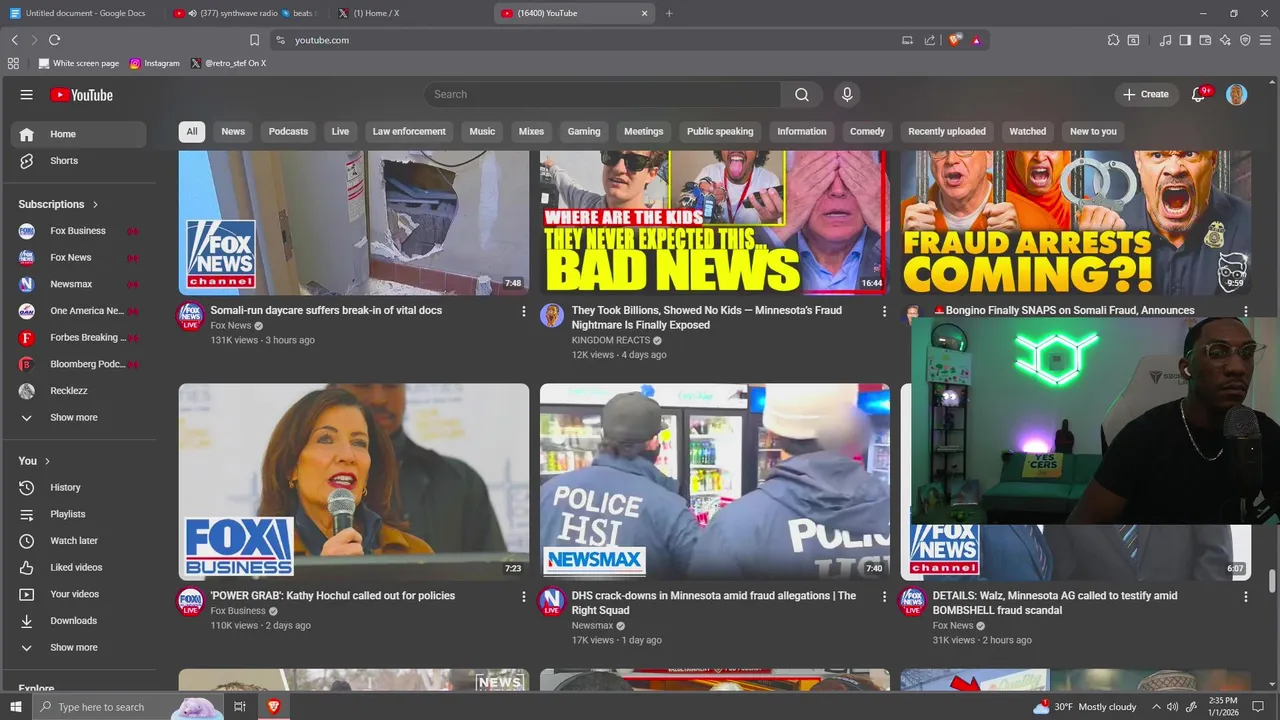Expand Show more under Subscriptions
This screenshot has width=1280, height=720.
(x=75, y=417)
